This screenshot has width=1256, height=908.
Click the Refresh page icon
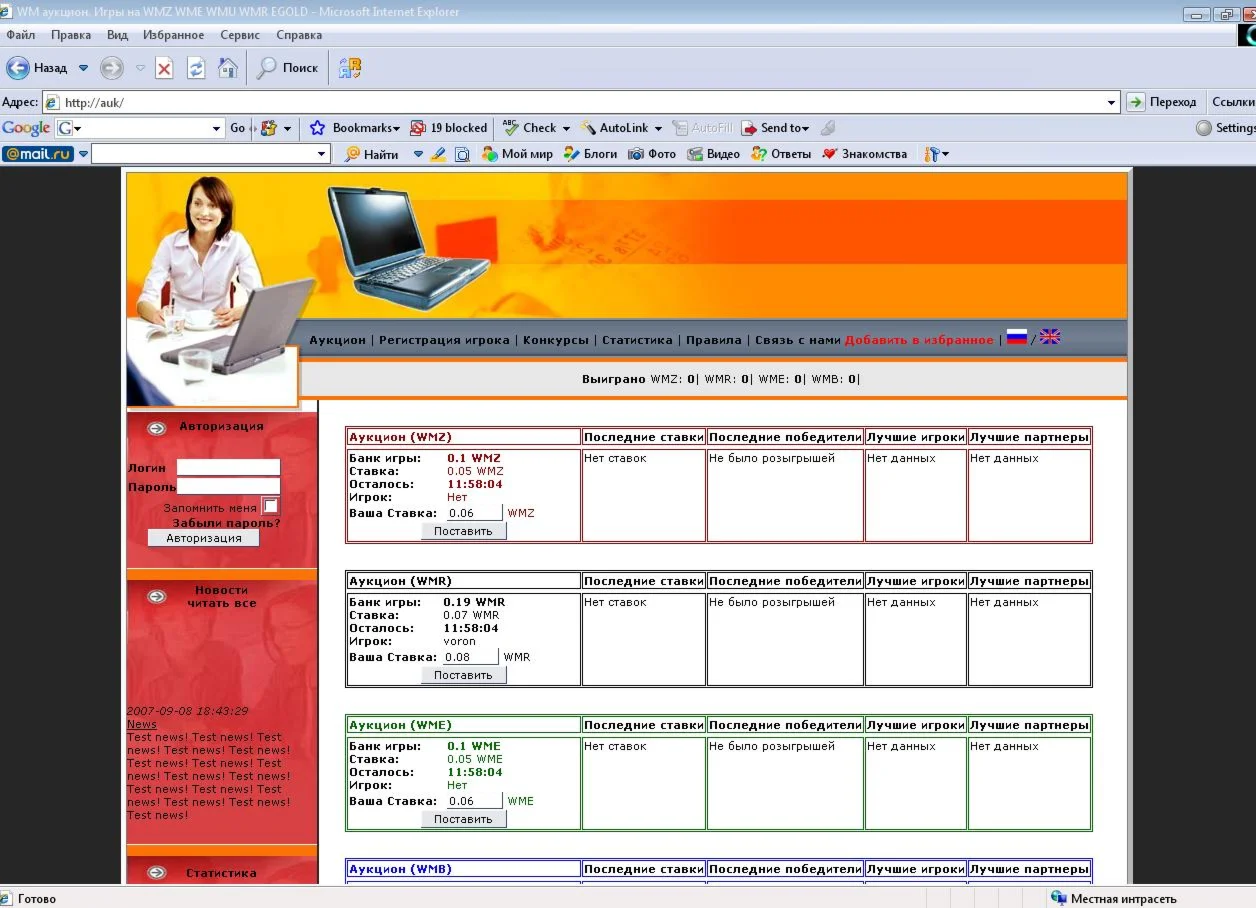196,68
